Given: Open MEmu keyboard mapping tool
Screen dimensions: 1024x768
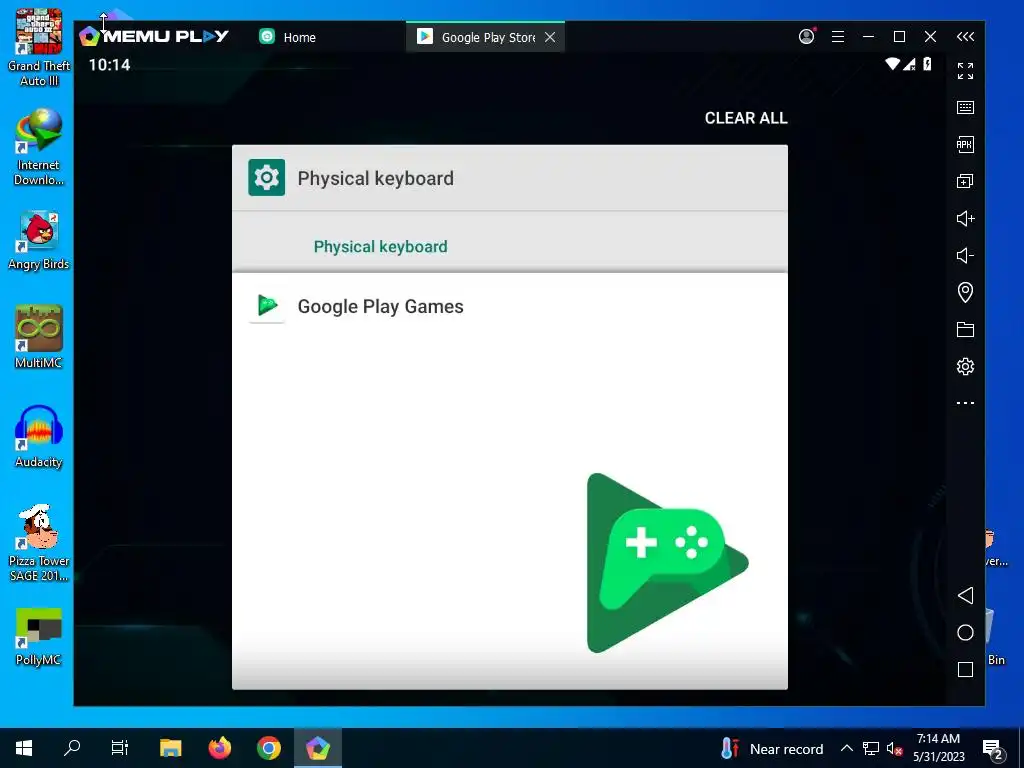Looking at the screenshot, I should click(x=965, y=107).
